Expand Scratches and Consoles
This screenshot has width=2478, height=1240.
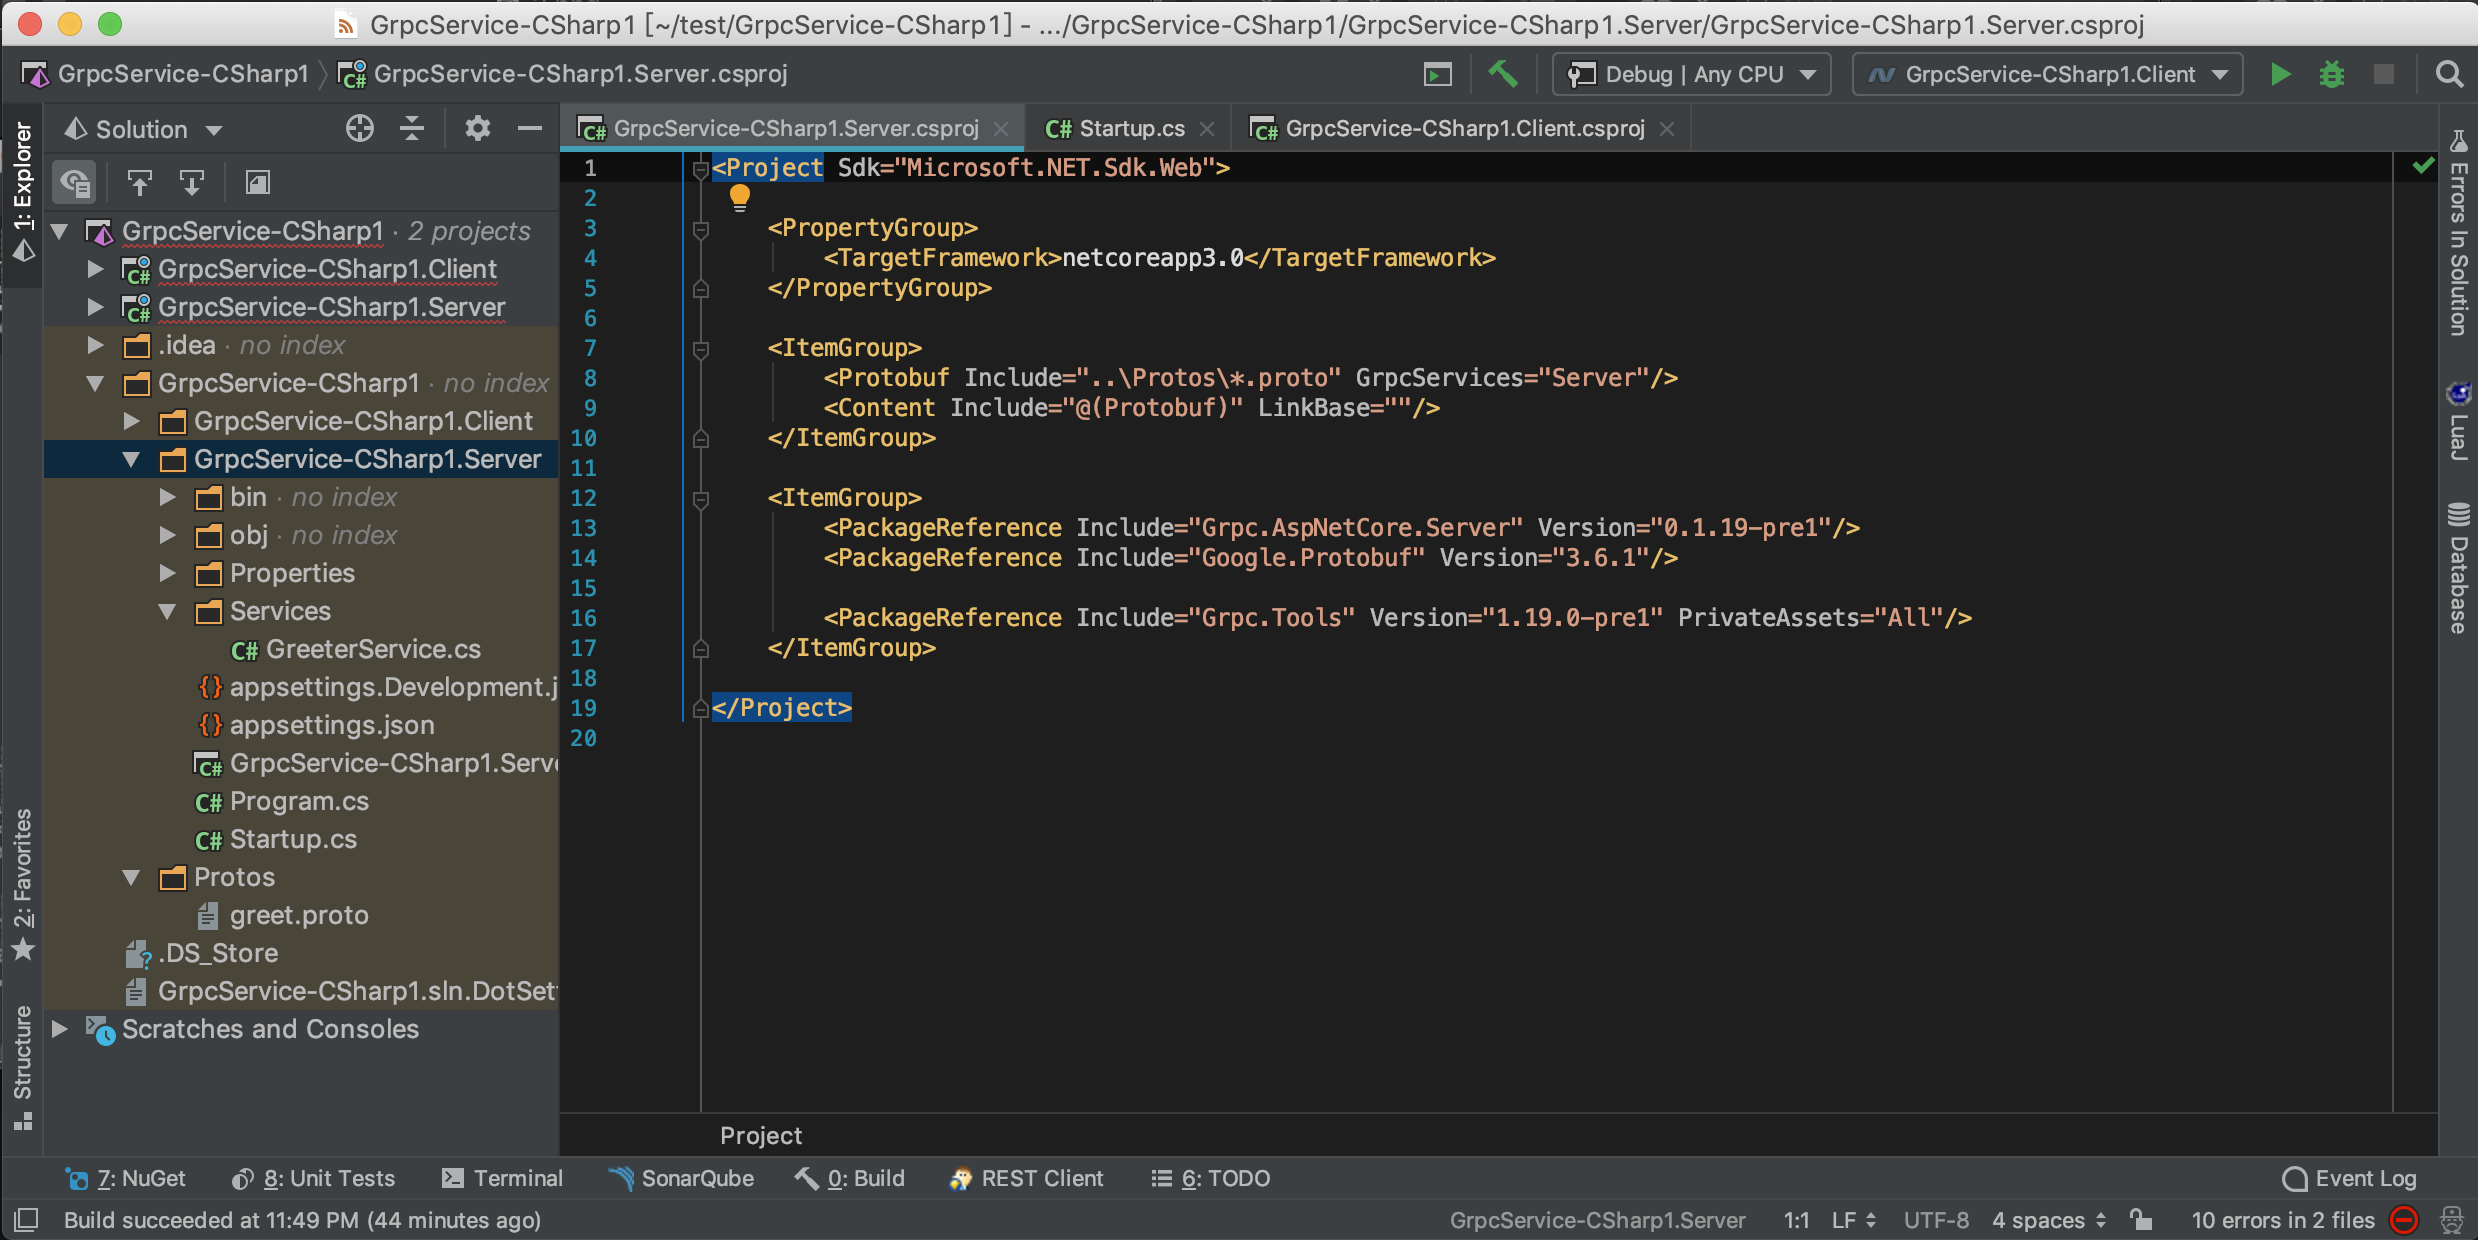click(60, 1029)
